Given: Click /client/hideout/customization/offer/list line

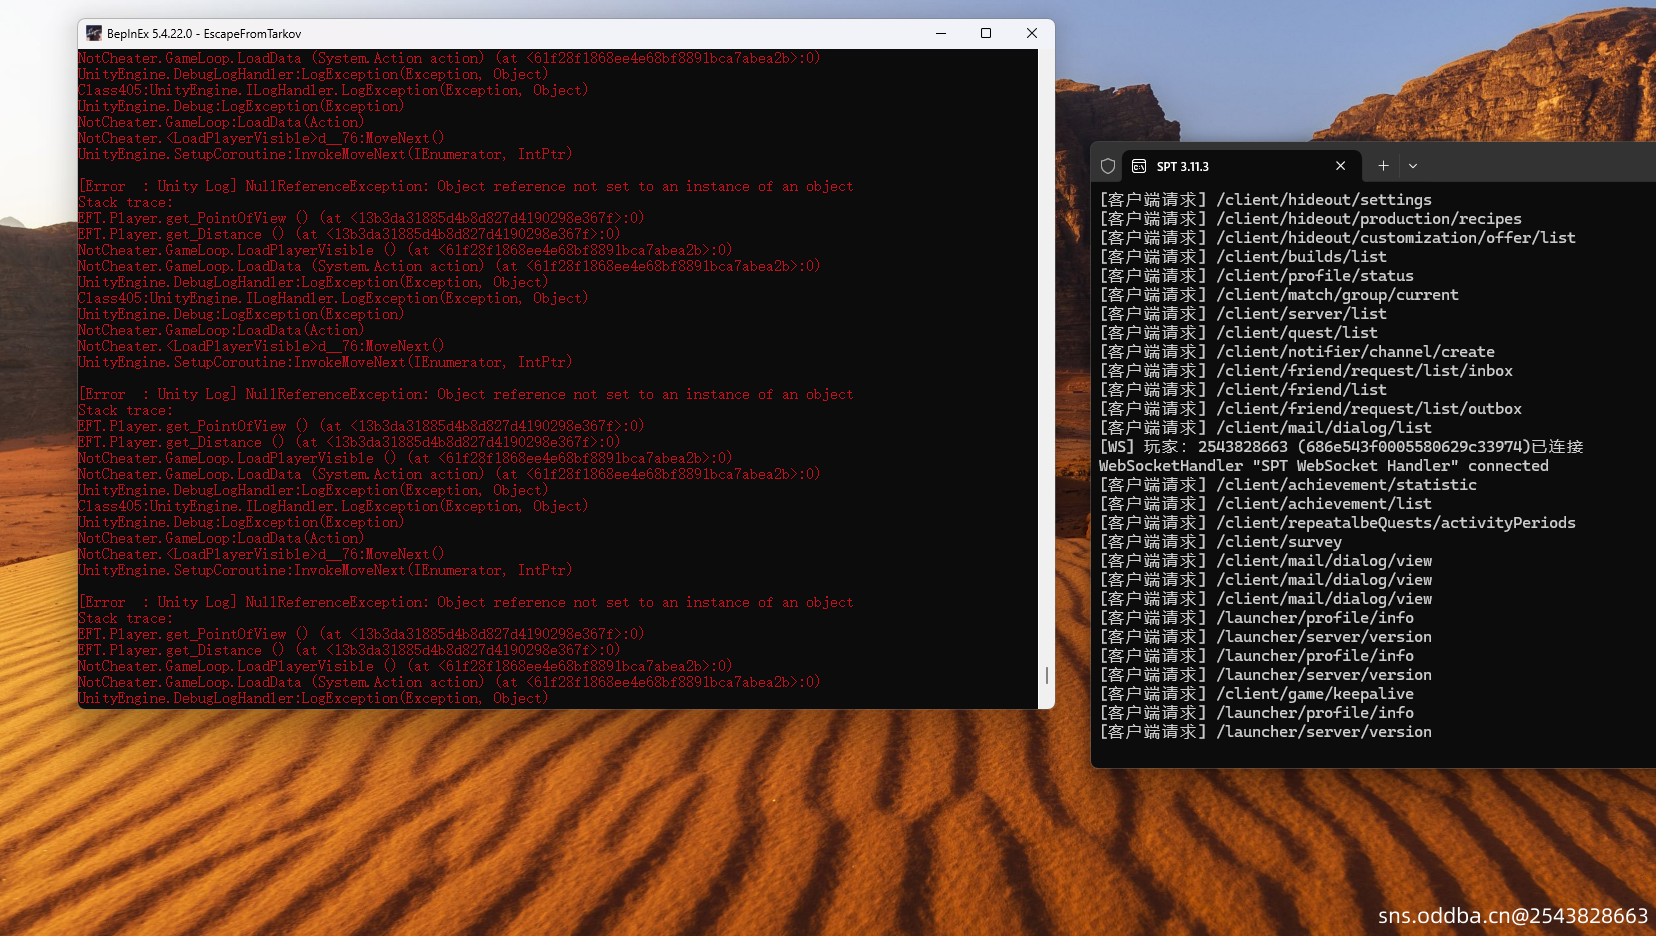Looking at the screenshot, I should tap(1337, 238).
